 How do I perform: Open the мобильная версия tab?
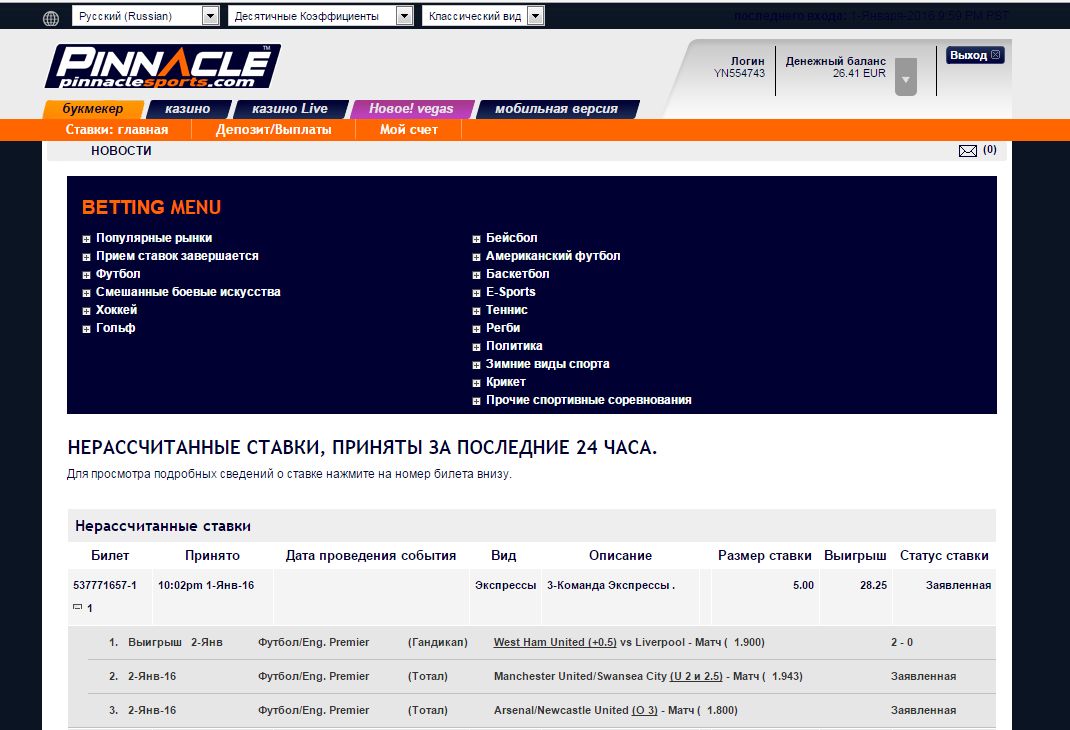(x=556, y=109)
